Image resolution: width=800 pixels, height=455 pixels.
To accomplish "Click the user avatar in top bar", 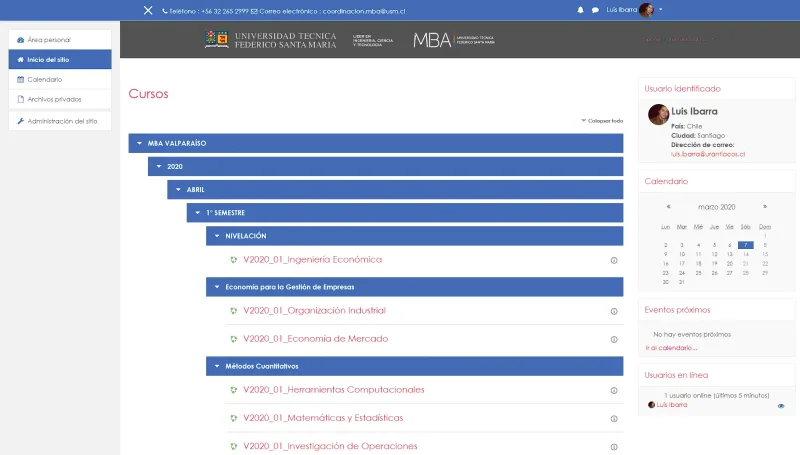I will coord(646,10).
